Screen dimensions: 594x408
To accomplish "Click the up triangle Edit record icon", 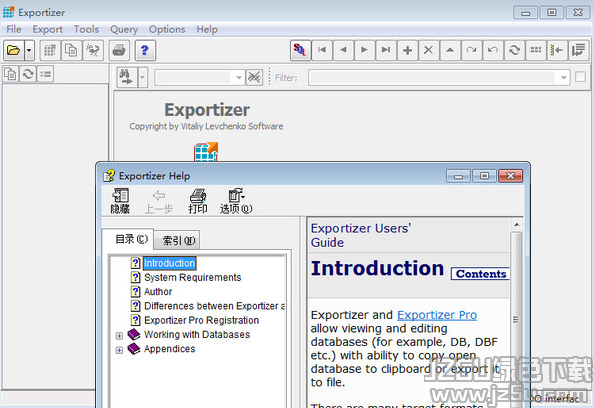I will pyautogui.click(x=450, y=50).
